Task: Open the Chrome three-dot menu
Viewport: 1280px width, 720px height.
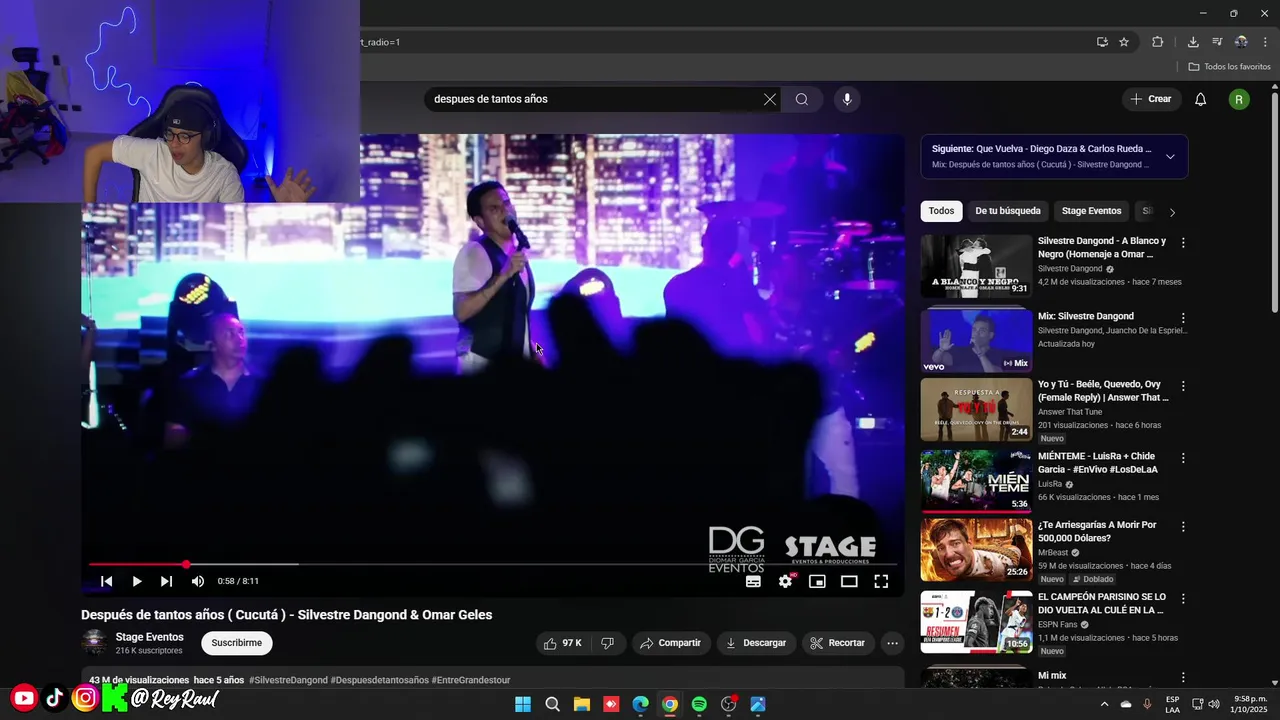Action: coord(1265,42)
